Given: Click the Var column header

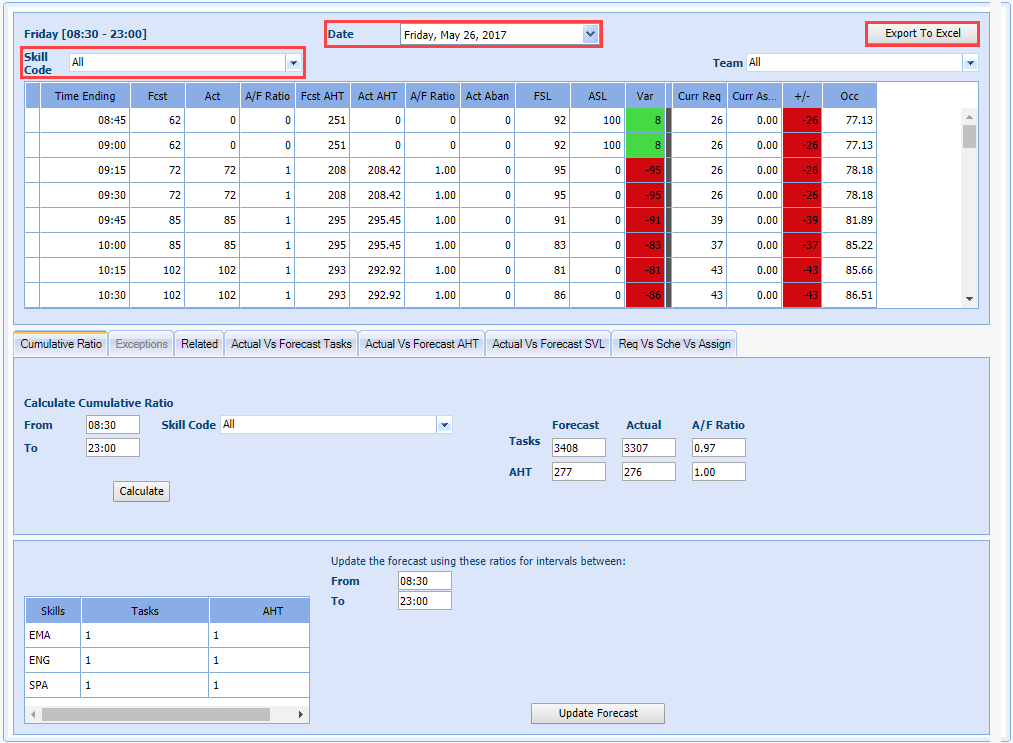Looking at the screenshot, I should pos(645,96).
